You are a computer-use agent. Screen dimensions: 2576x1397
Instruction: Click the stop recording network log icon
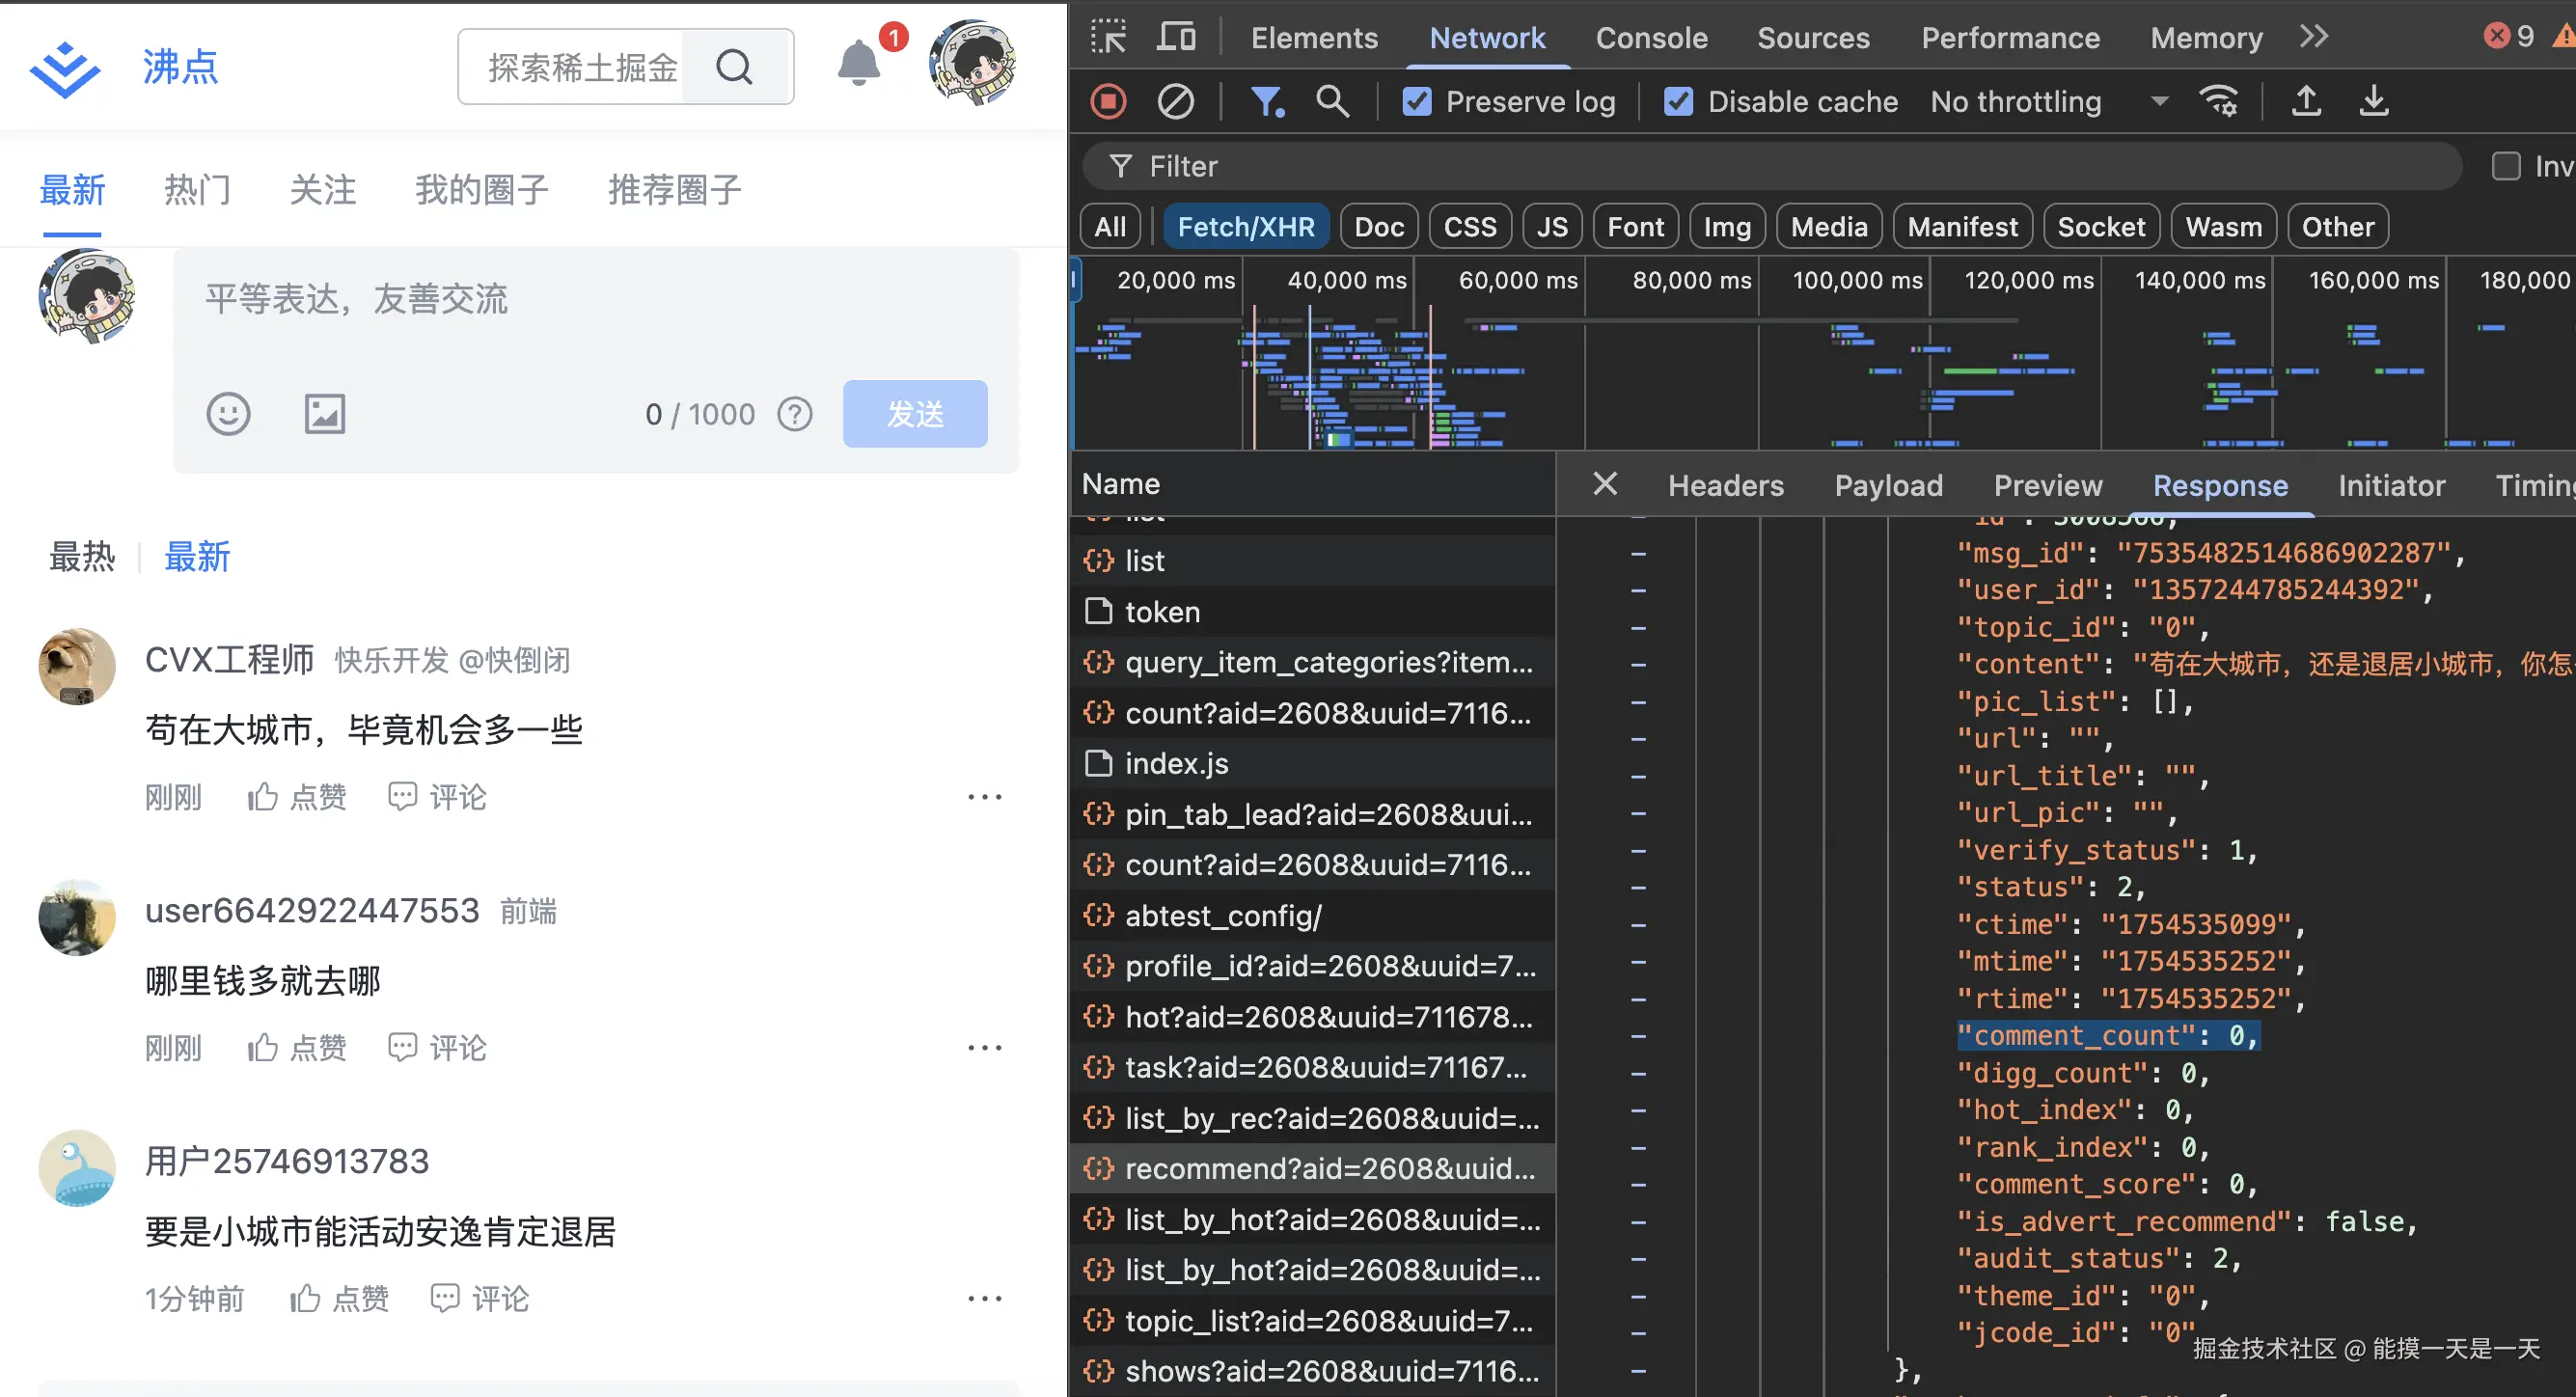[1108, 101]
